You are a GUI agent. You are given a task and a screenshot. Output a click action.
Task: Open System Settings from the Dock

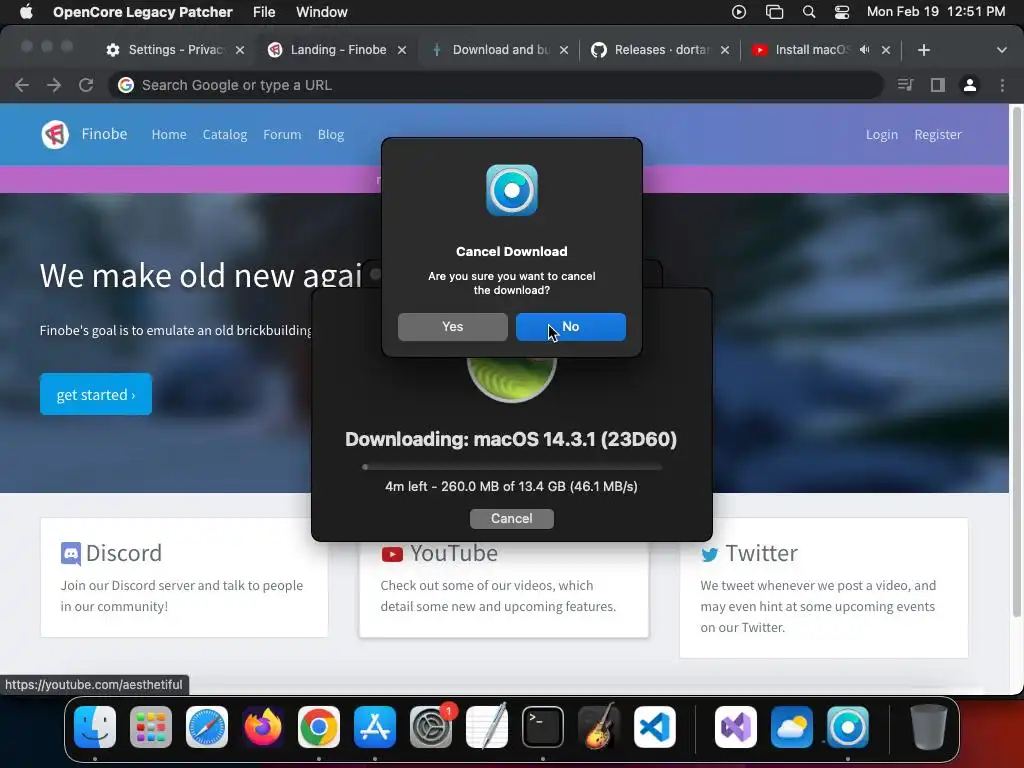(x=431, y=727)
